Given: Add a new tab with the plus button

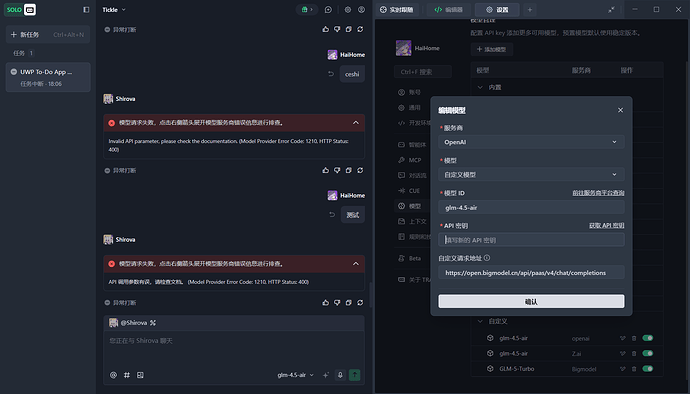Looking at the screenshot, I should tap(530, 10).
